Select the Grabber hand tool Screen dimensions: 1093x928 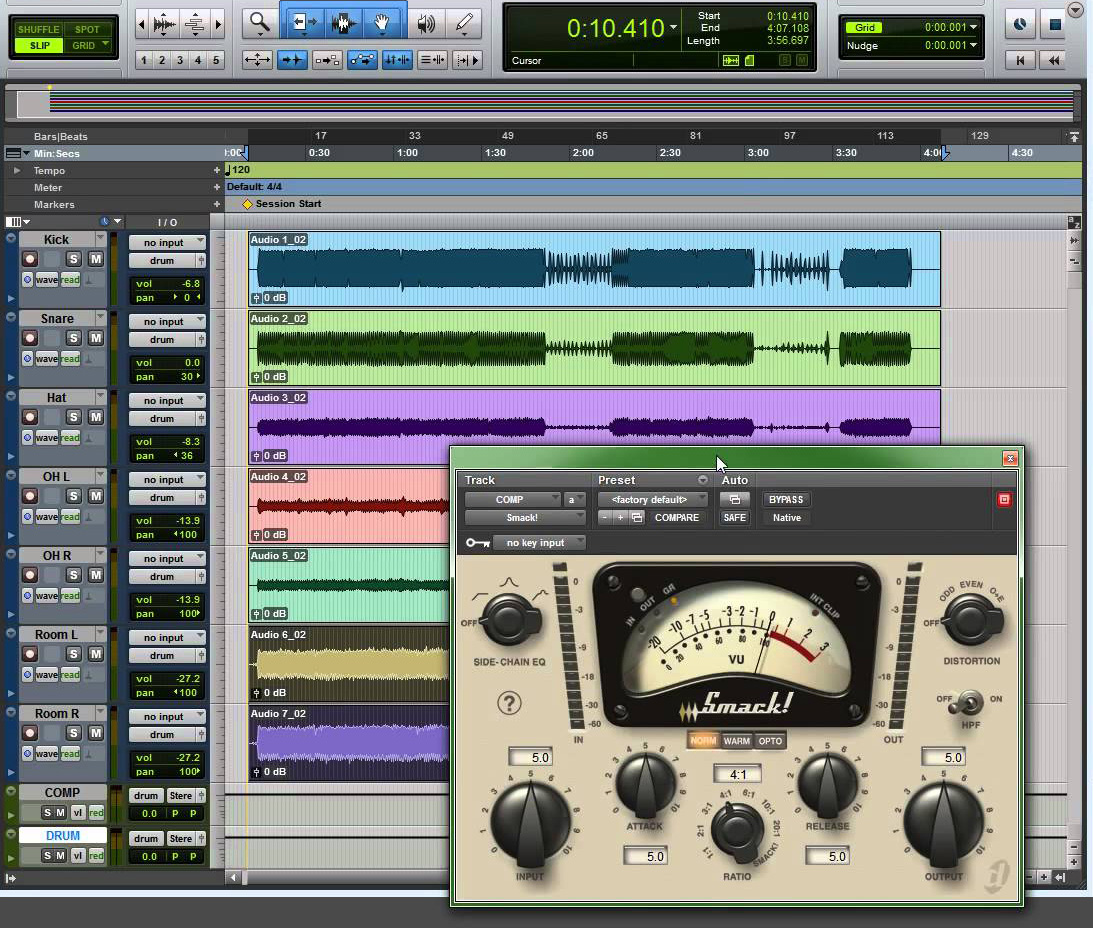tap(383, 21)
